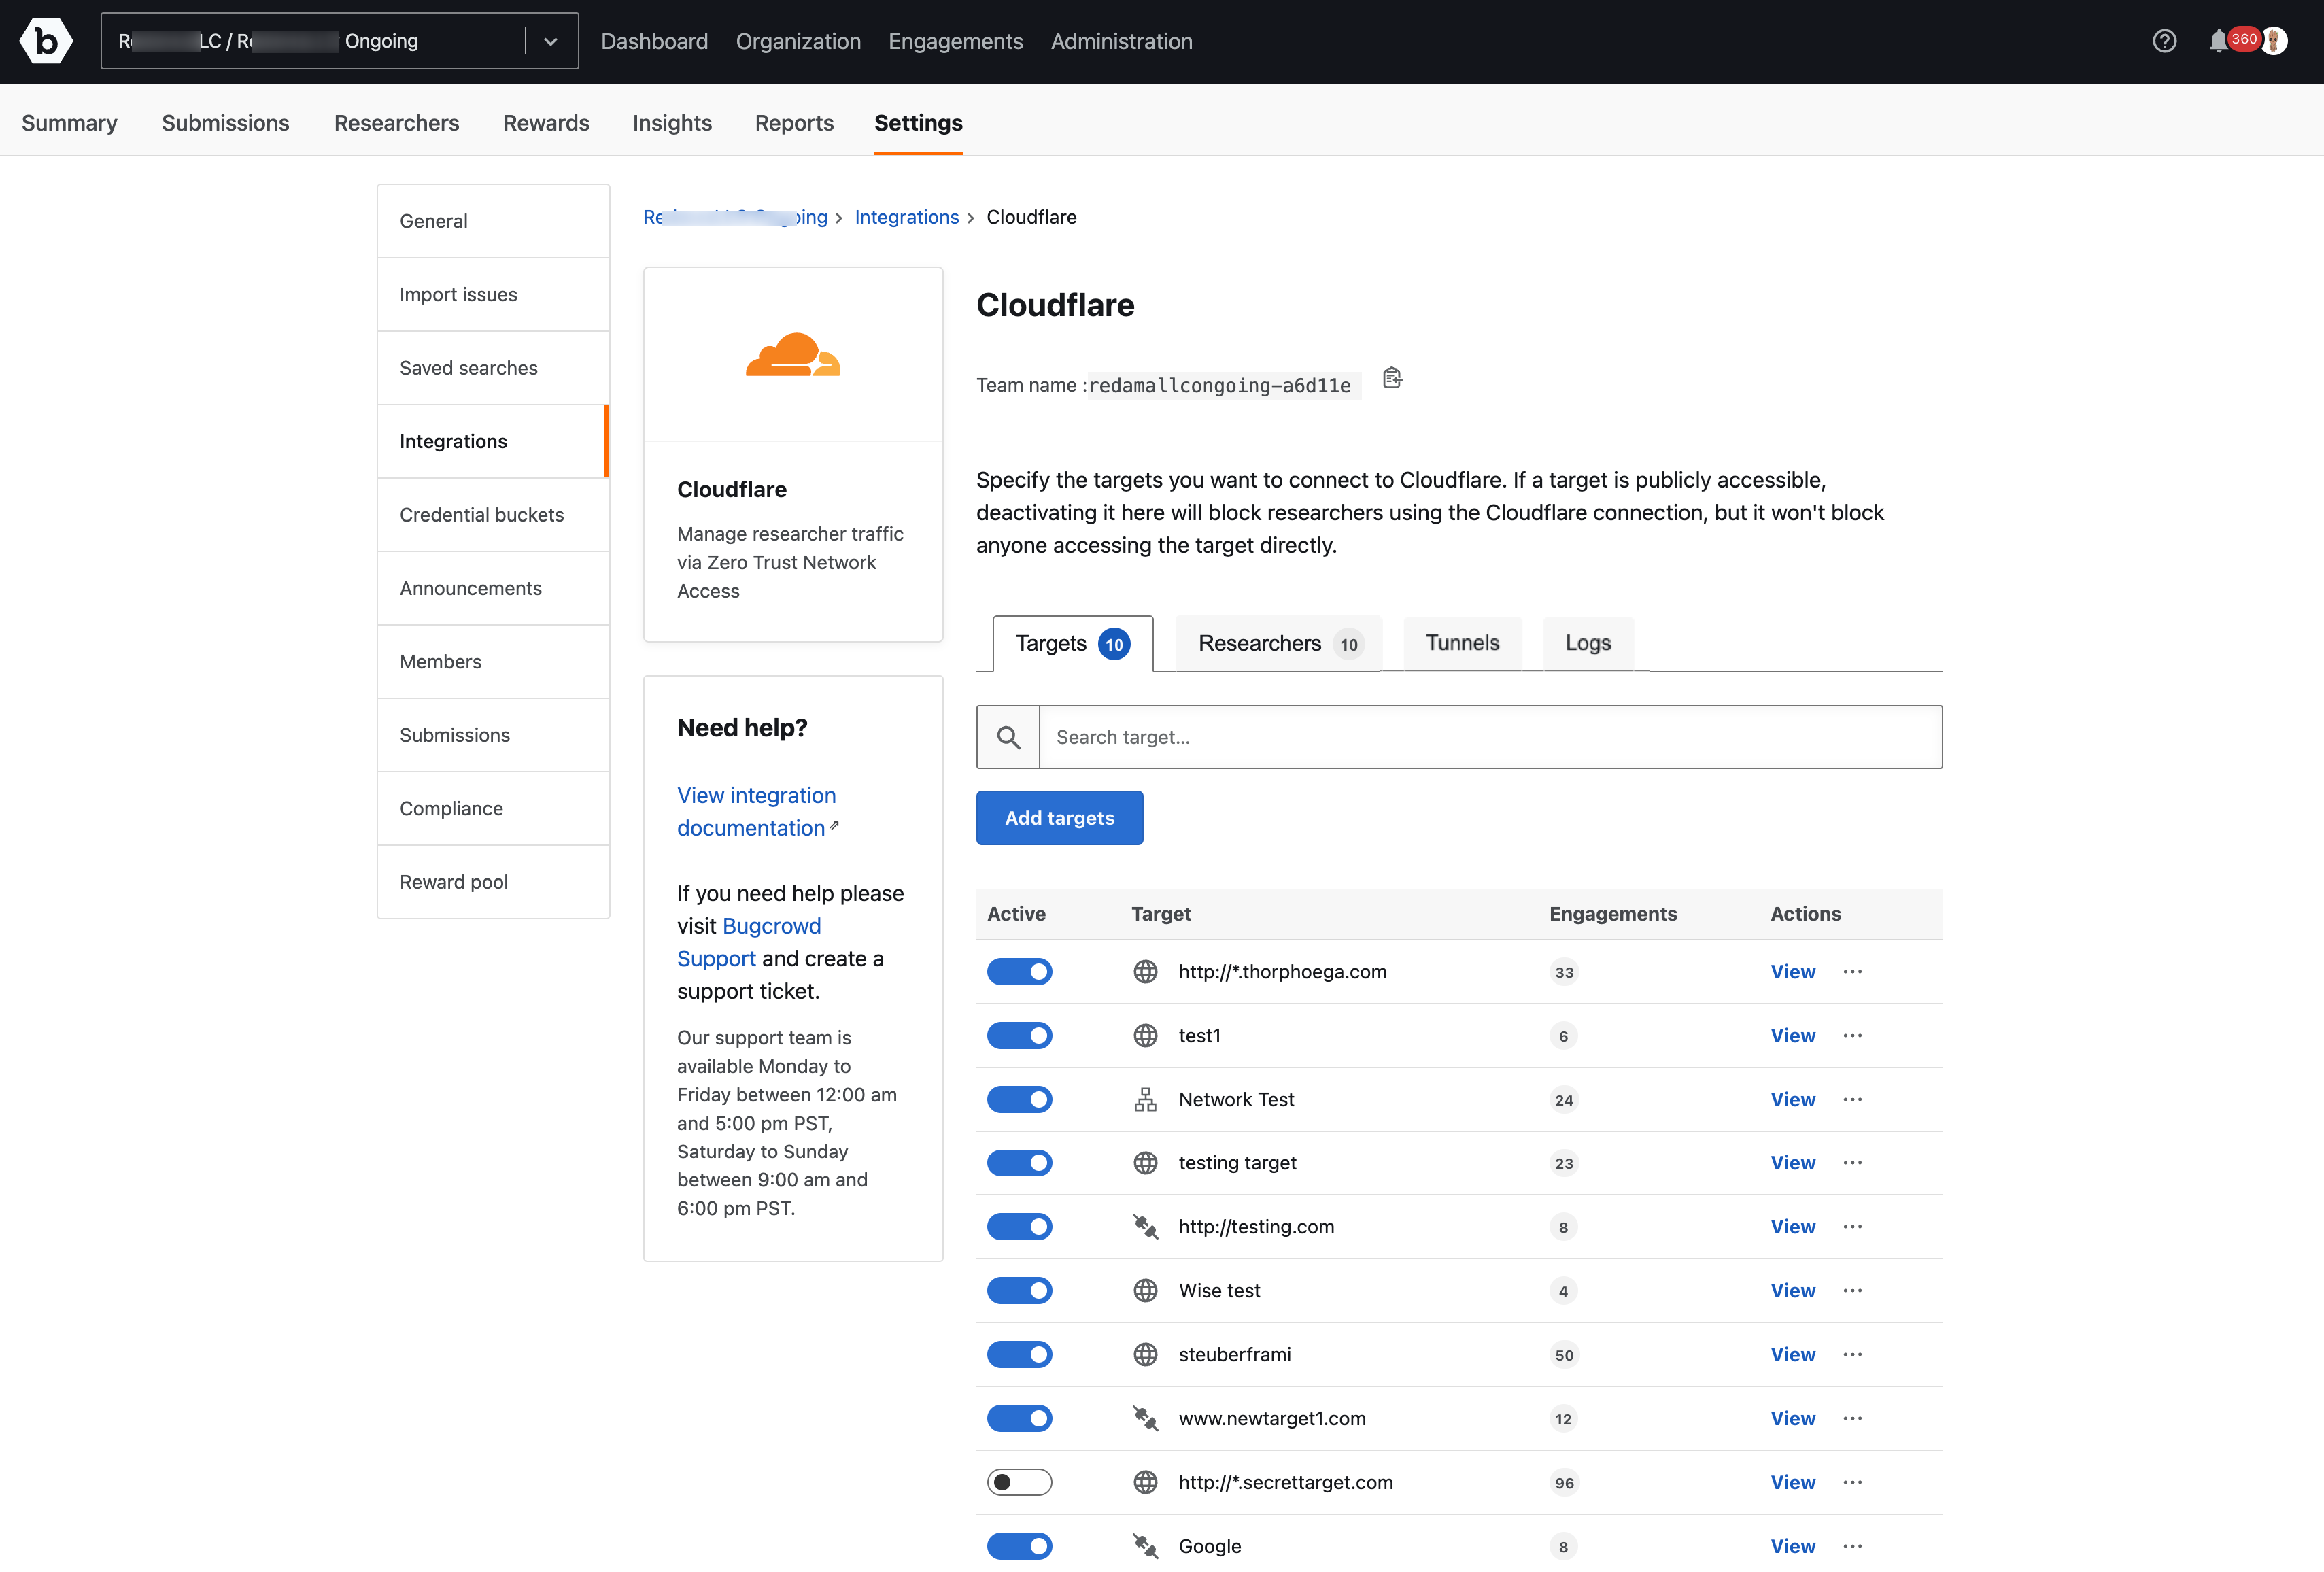Deactivate the http://testing.com toggle

(x=1019, y=1227)
